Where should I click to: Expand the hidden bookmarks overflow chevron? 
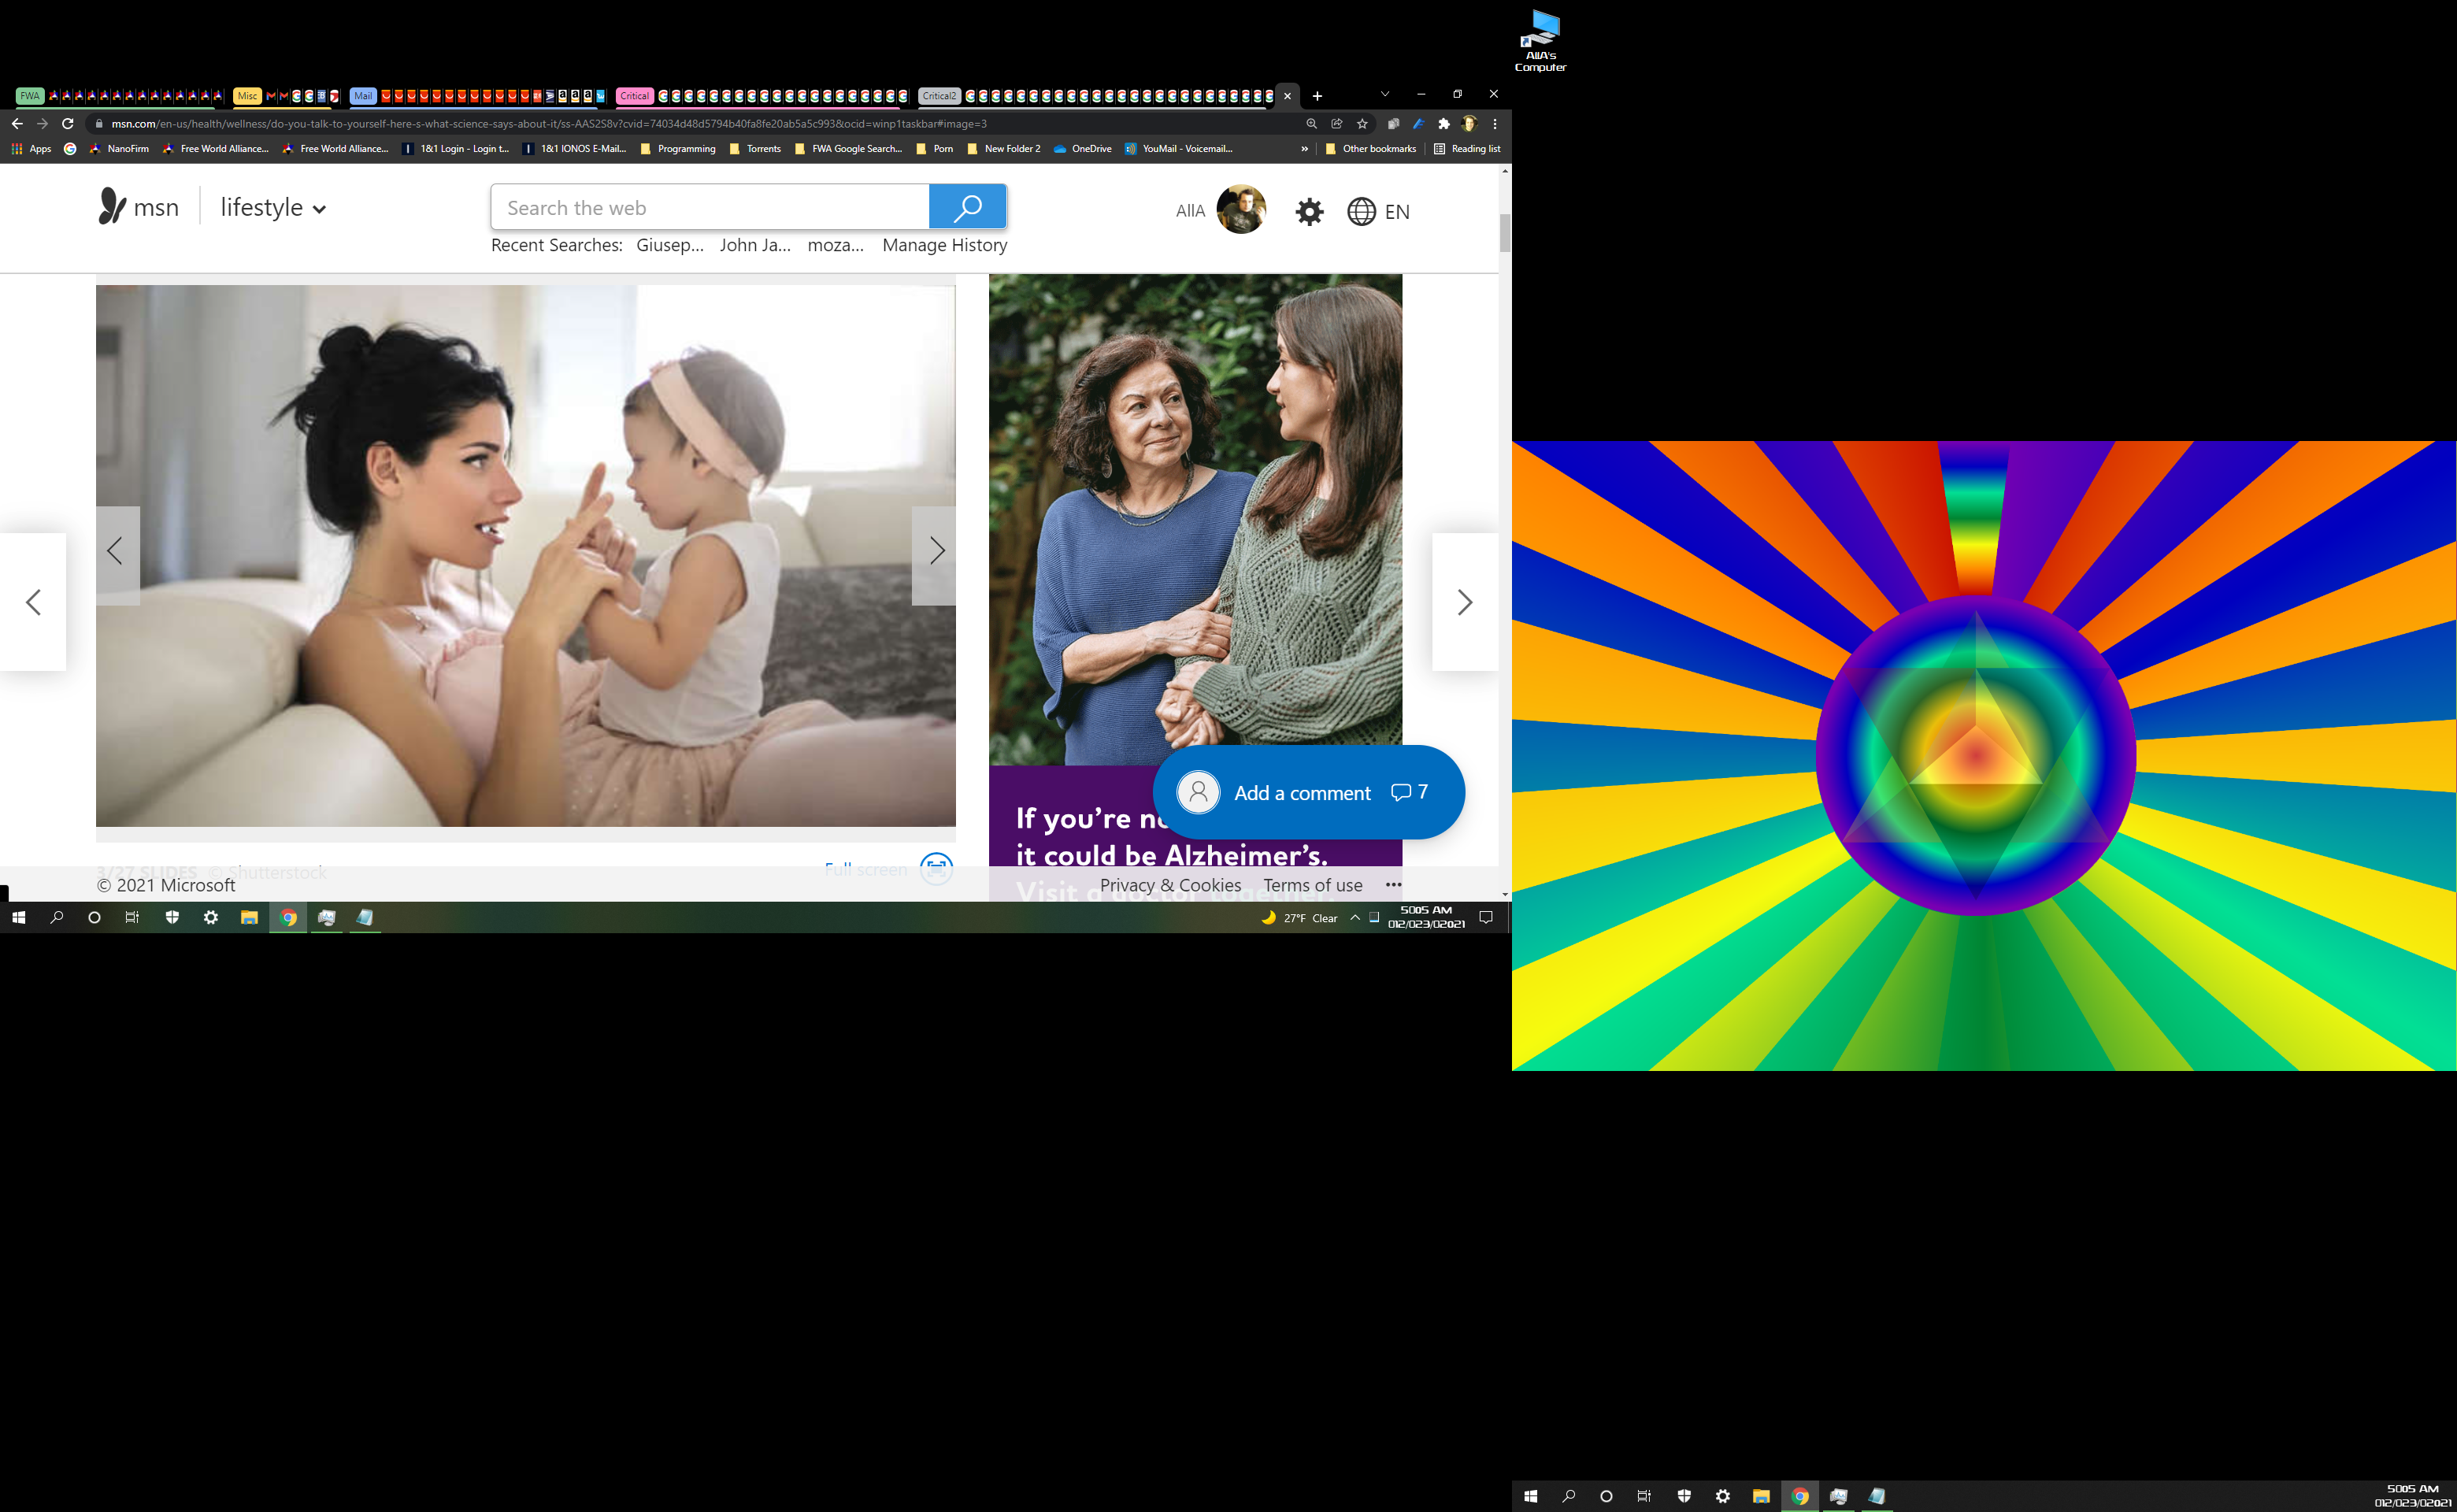[x=1304, y=149]
